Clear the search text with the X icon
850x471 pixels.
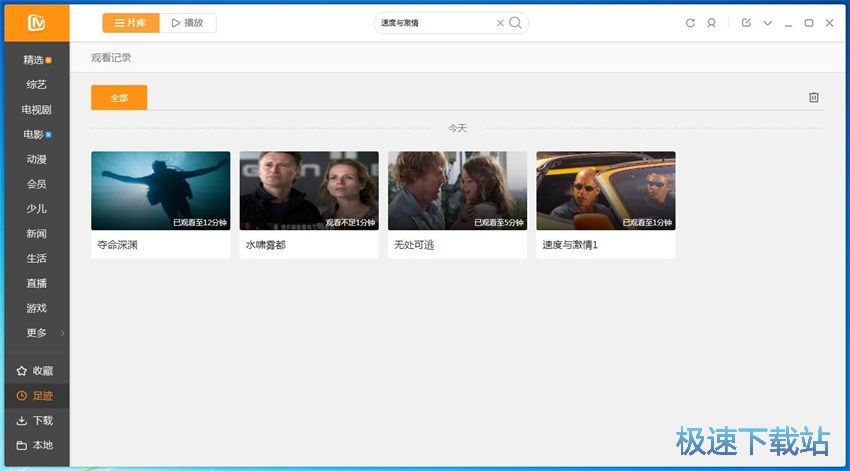pyautogui.click(x=500, y=23)
